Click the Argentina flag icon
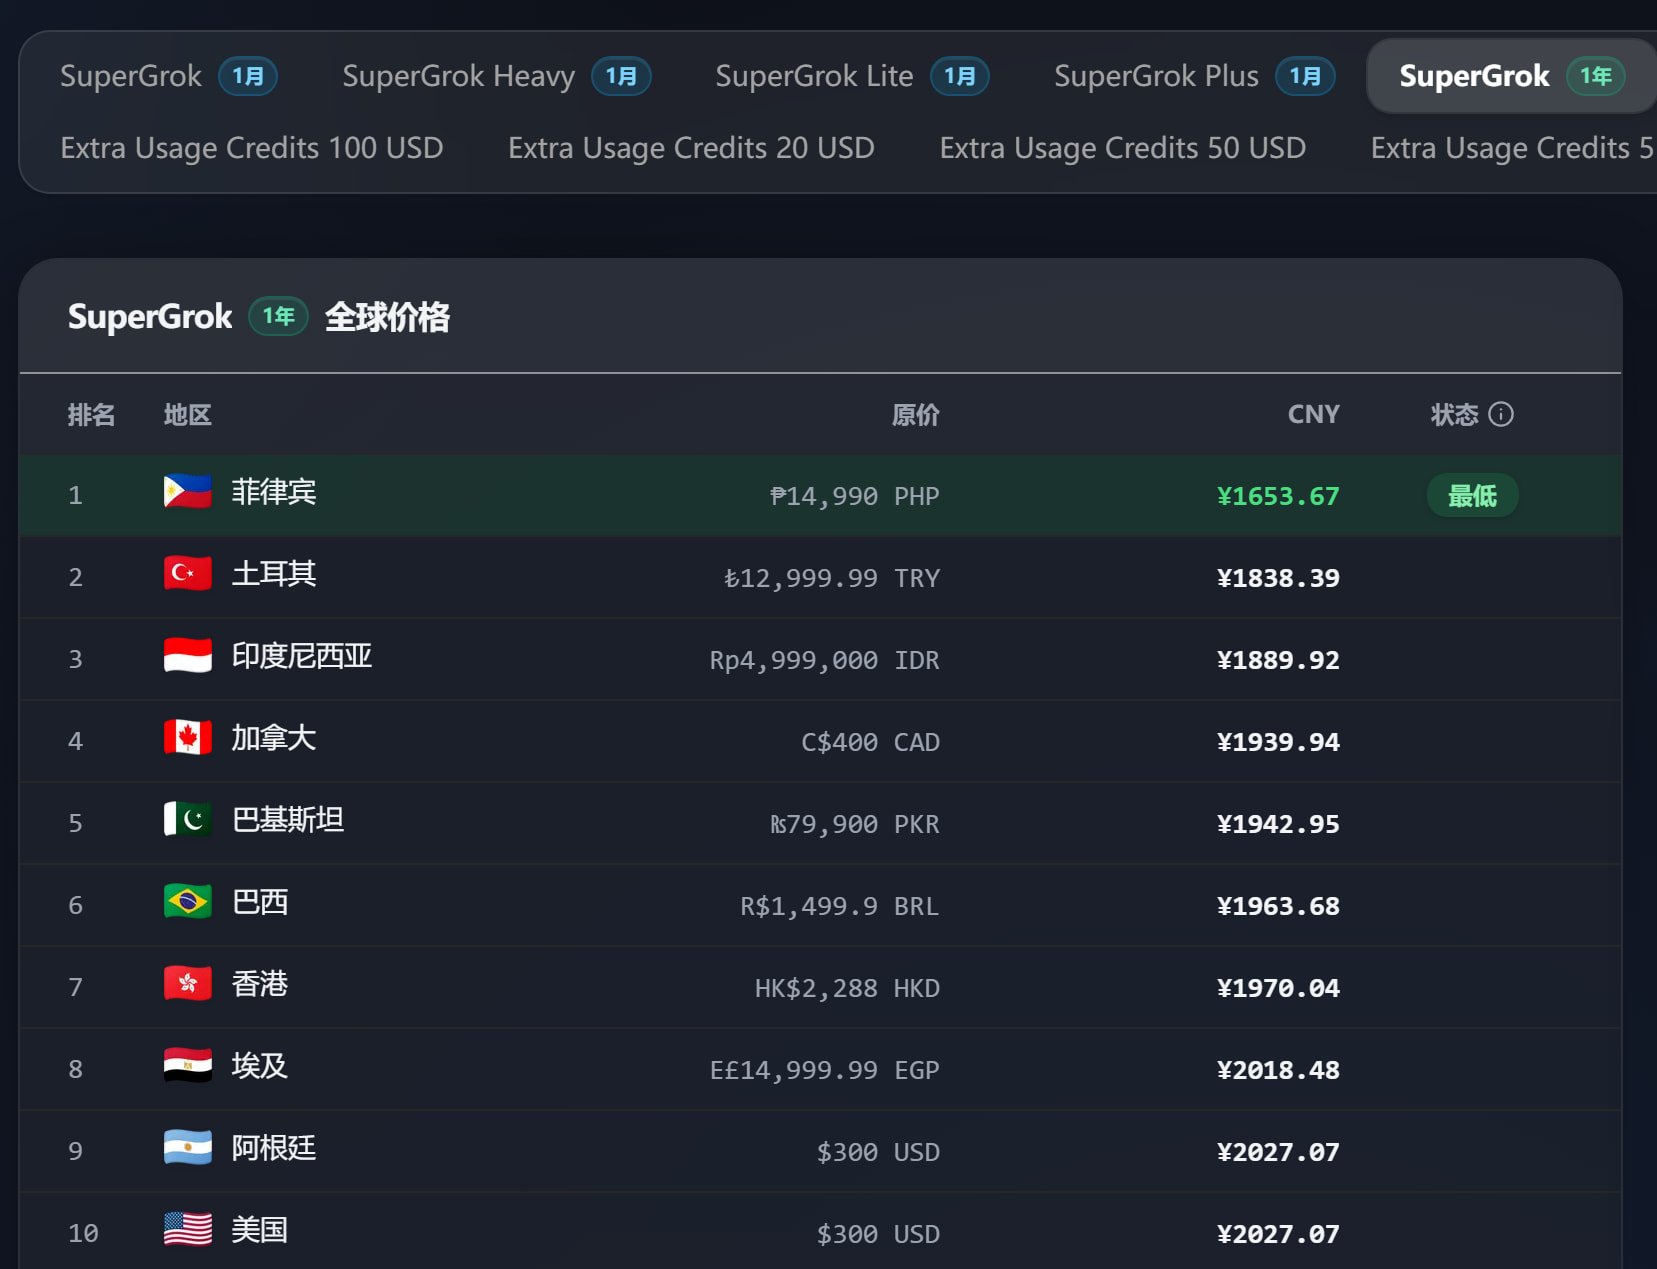The width and height of the screenshot is (1657, 1269). [x=188, y=1148]
